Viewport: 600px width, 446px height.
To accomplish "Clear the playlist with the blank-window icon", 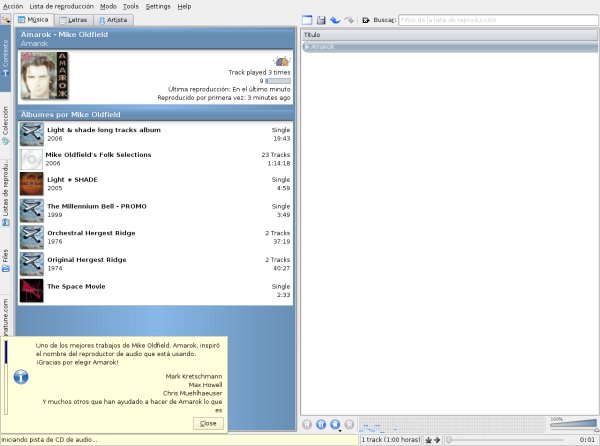I will point(307,20).
